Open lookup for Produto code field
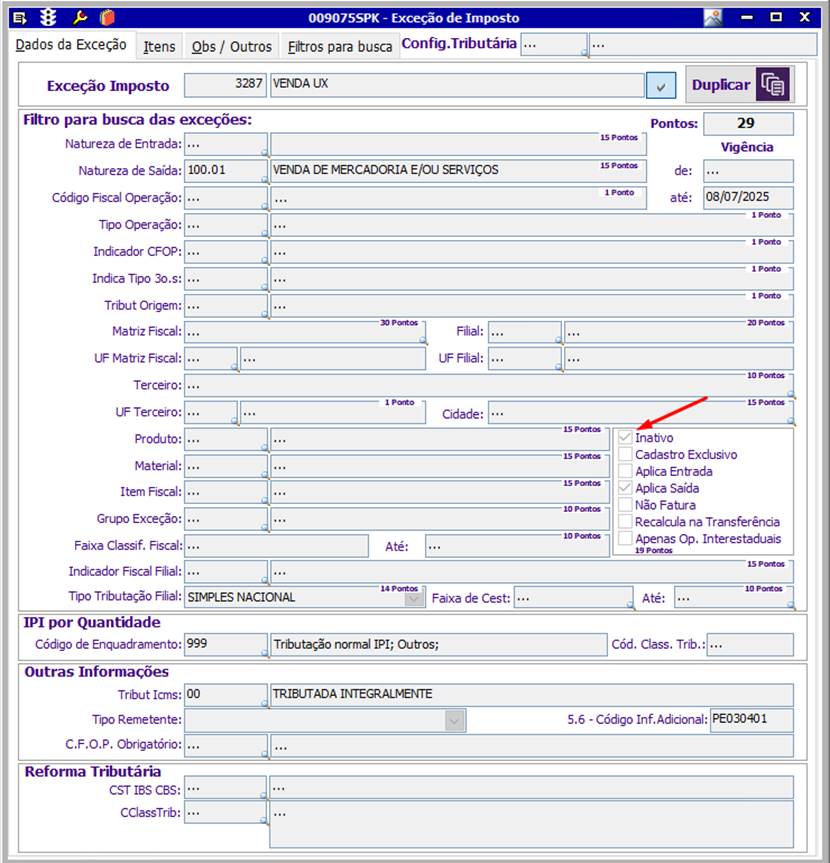 point(264,448)
